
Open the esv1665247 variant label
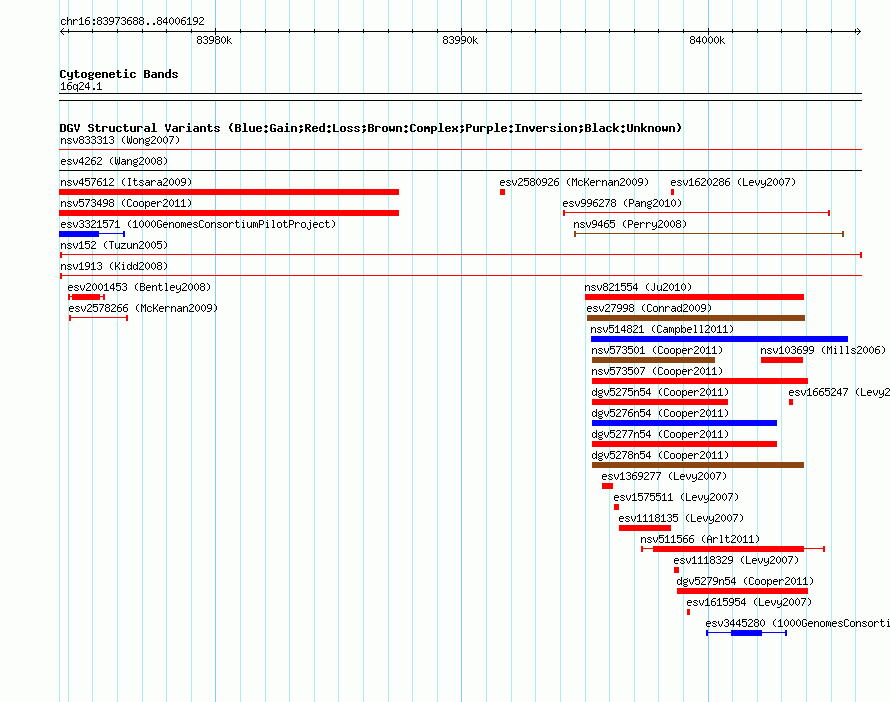point(839,392)
